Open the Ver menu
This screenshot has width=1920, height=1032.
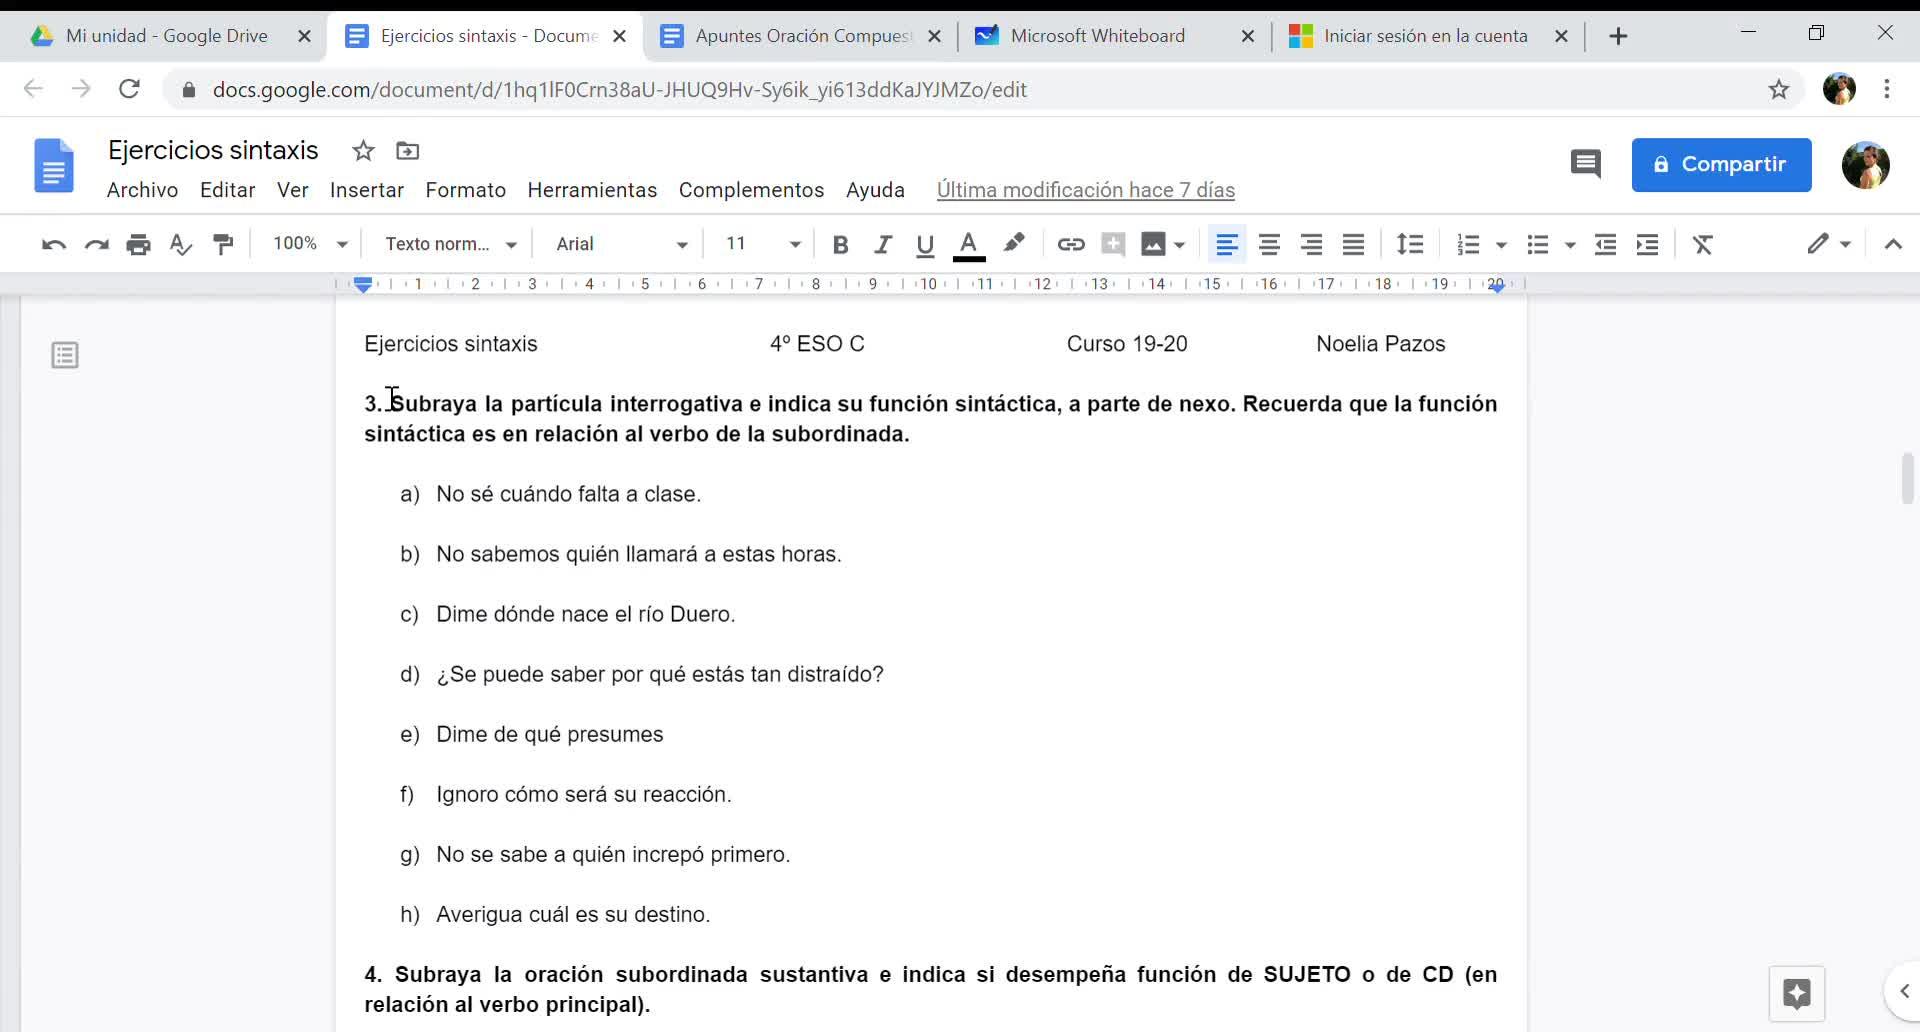pos(292,190)
